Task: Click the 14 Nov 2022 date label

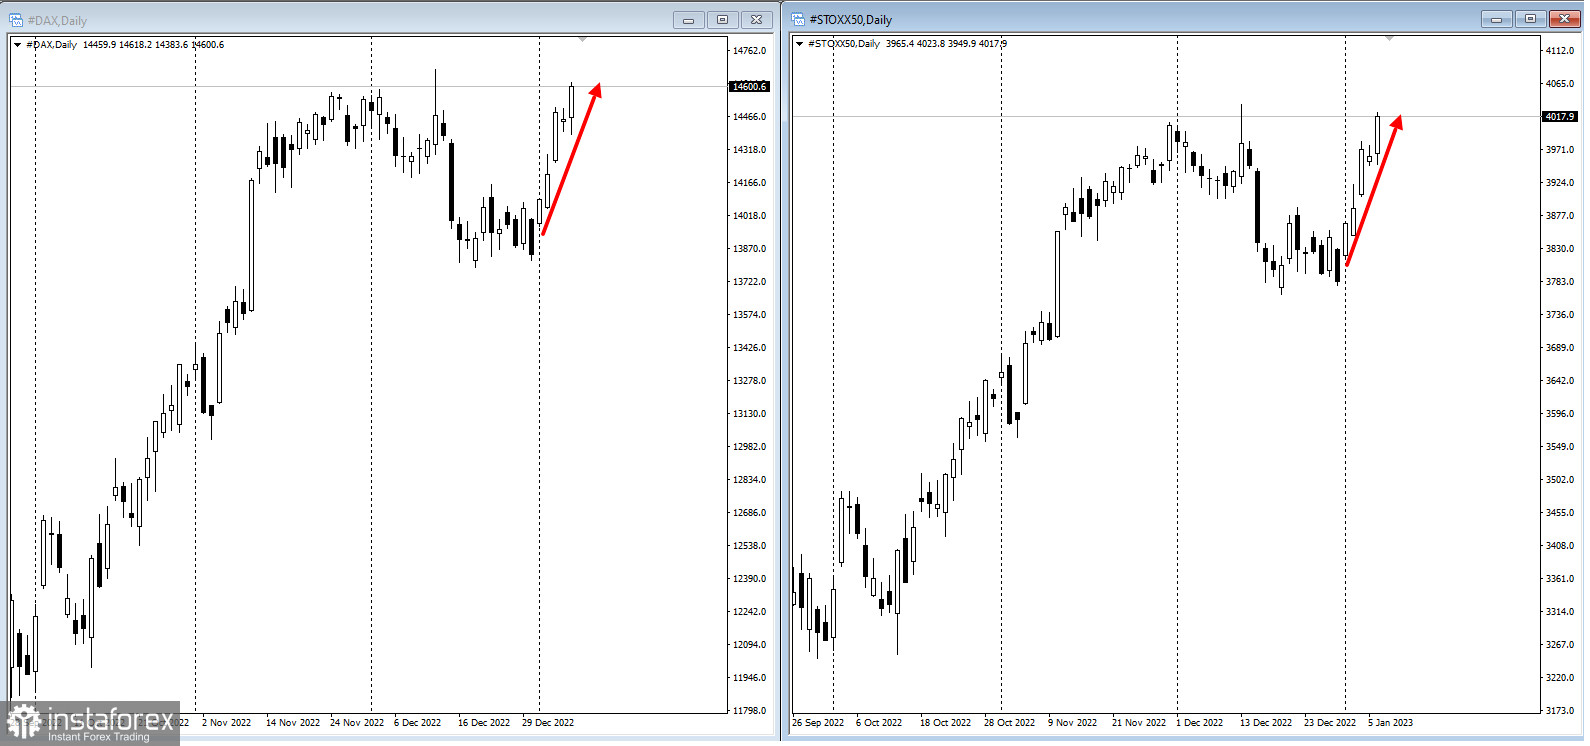Action: pyautogui.click(x=293, y=723)
